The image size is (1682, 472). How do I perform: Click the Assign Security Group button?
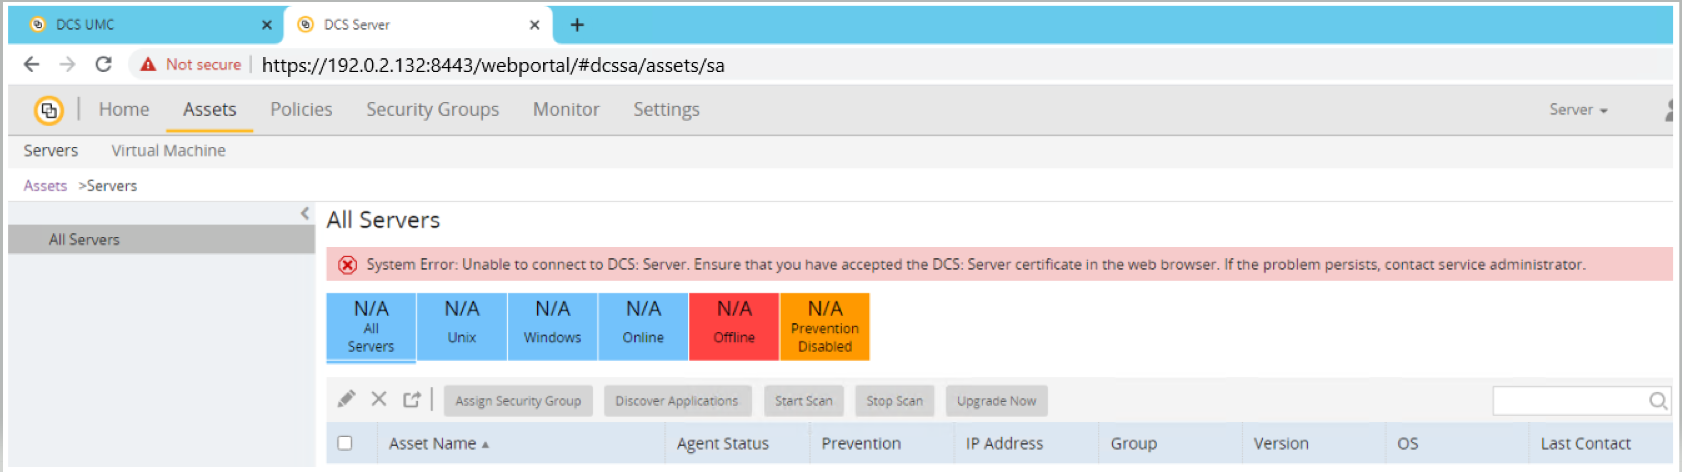tap(518, 401)
